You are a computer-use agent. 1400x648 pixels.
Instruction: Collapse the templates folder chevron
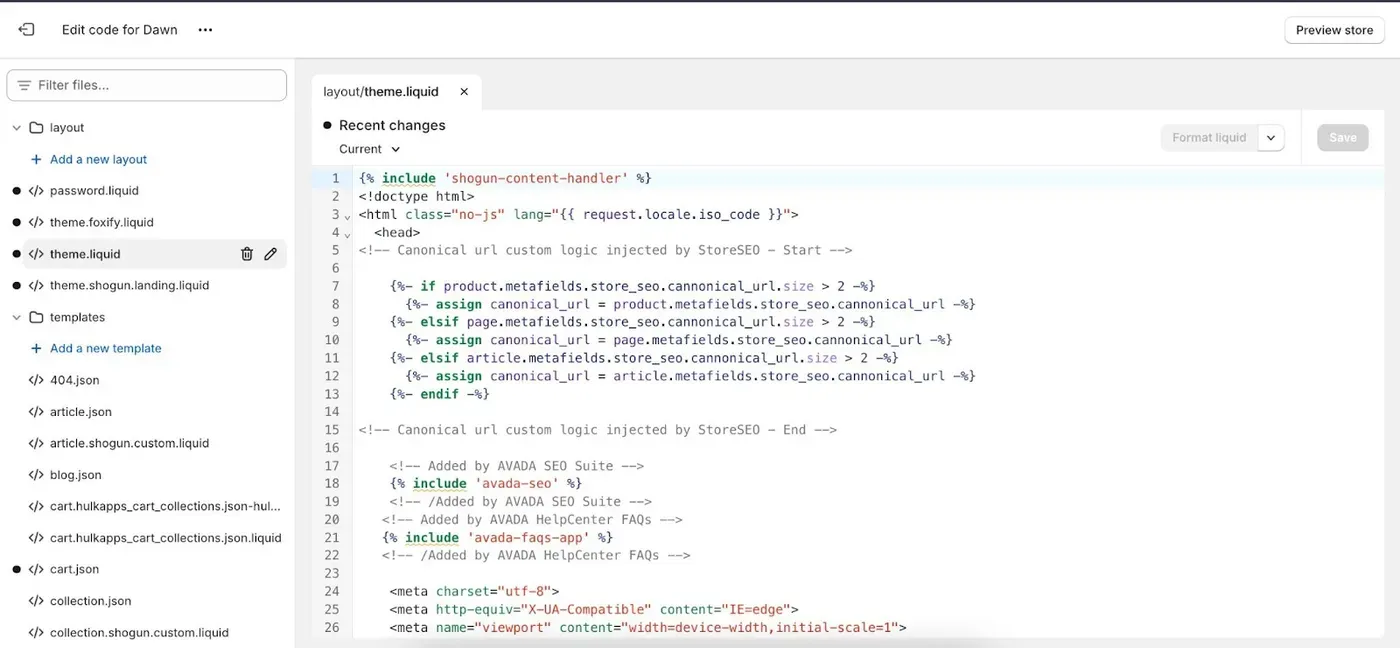pos(16,317)
